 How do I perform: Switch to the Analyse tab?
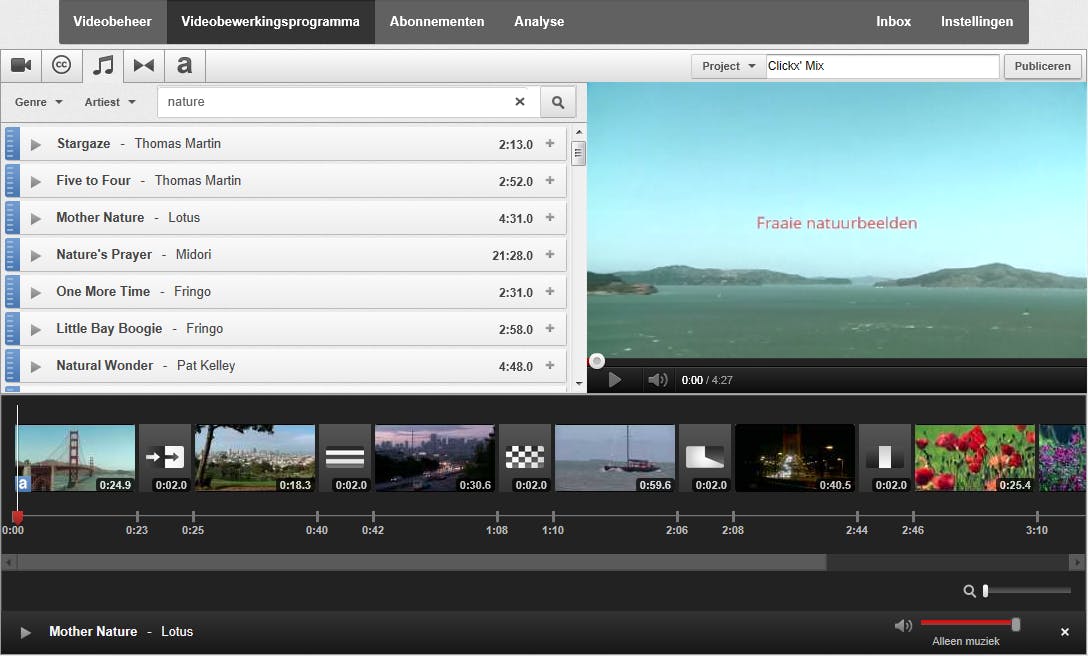coord(539,21)
